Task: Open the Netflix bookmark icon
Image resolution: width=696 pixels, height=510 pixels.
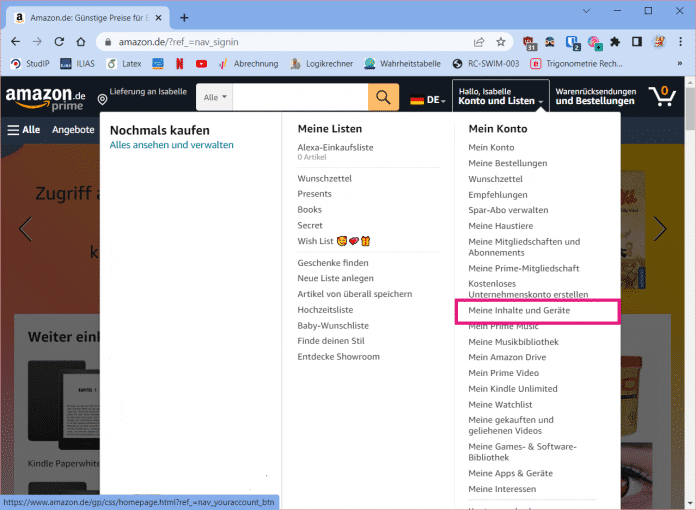Action: click(180, 64)
